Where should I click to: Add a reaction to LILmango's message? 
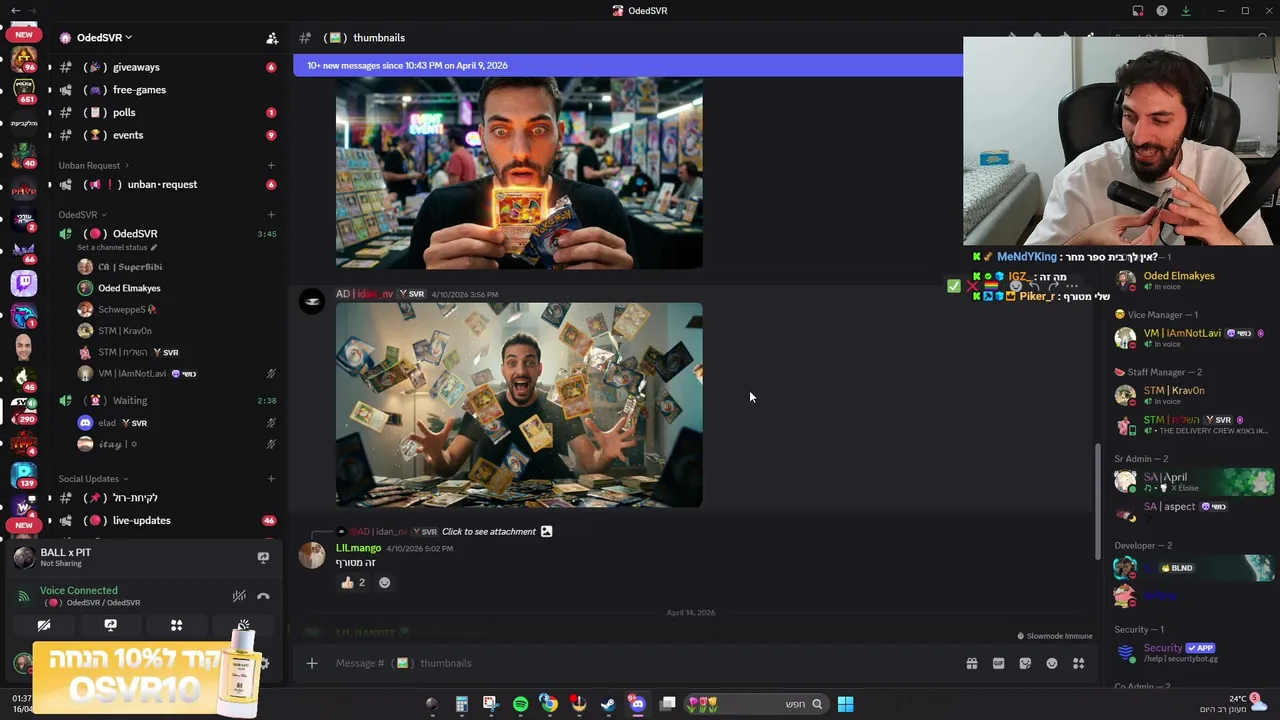tap(384, 583)
